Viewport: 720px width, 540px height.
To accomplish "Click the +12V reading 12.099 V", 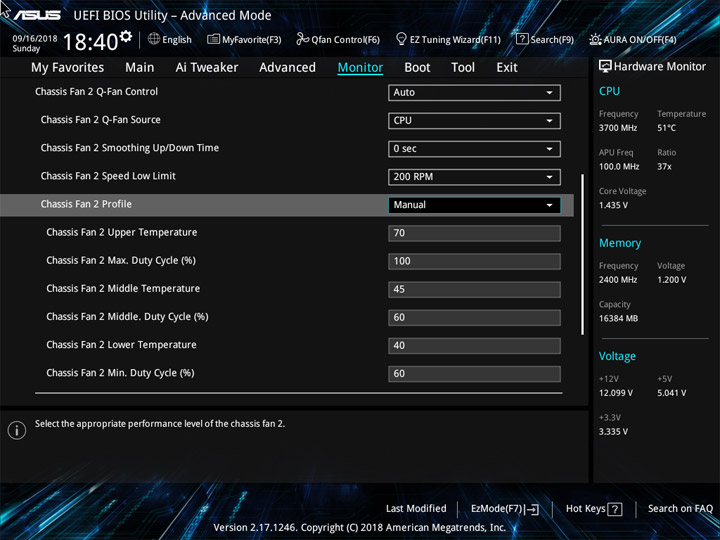I will pos(615,393).
